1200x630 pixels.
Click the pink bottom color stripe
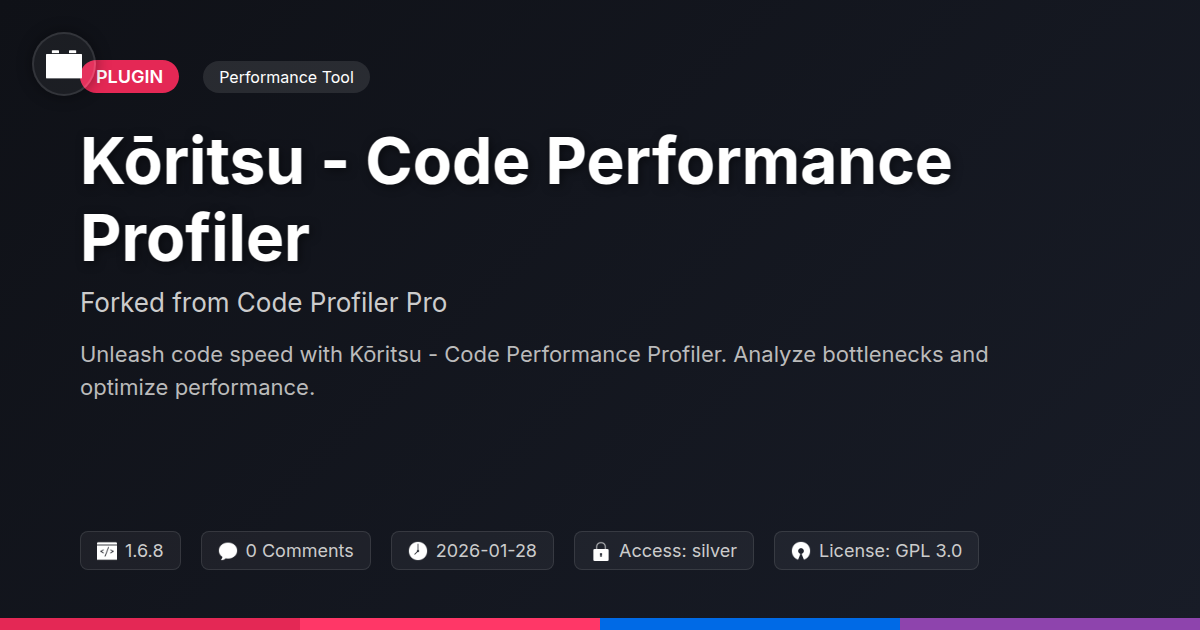[x=450, y=623]
